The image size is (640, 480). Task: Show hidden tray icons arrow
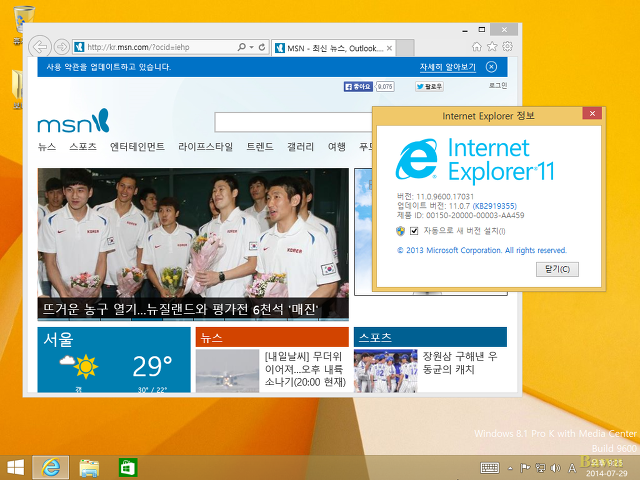pyautogui.click(x=510, y=468)
